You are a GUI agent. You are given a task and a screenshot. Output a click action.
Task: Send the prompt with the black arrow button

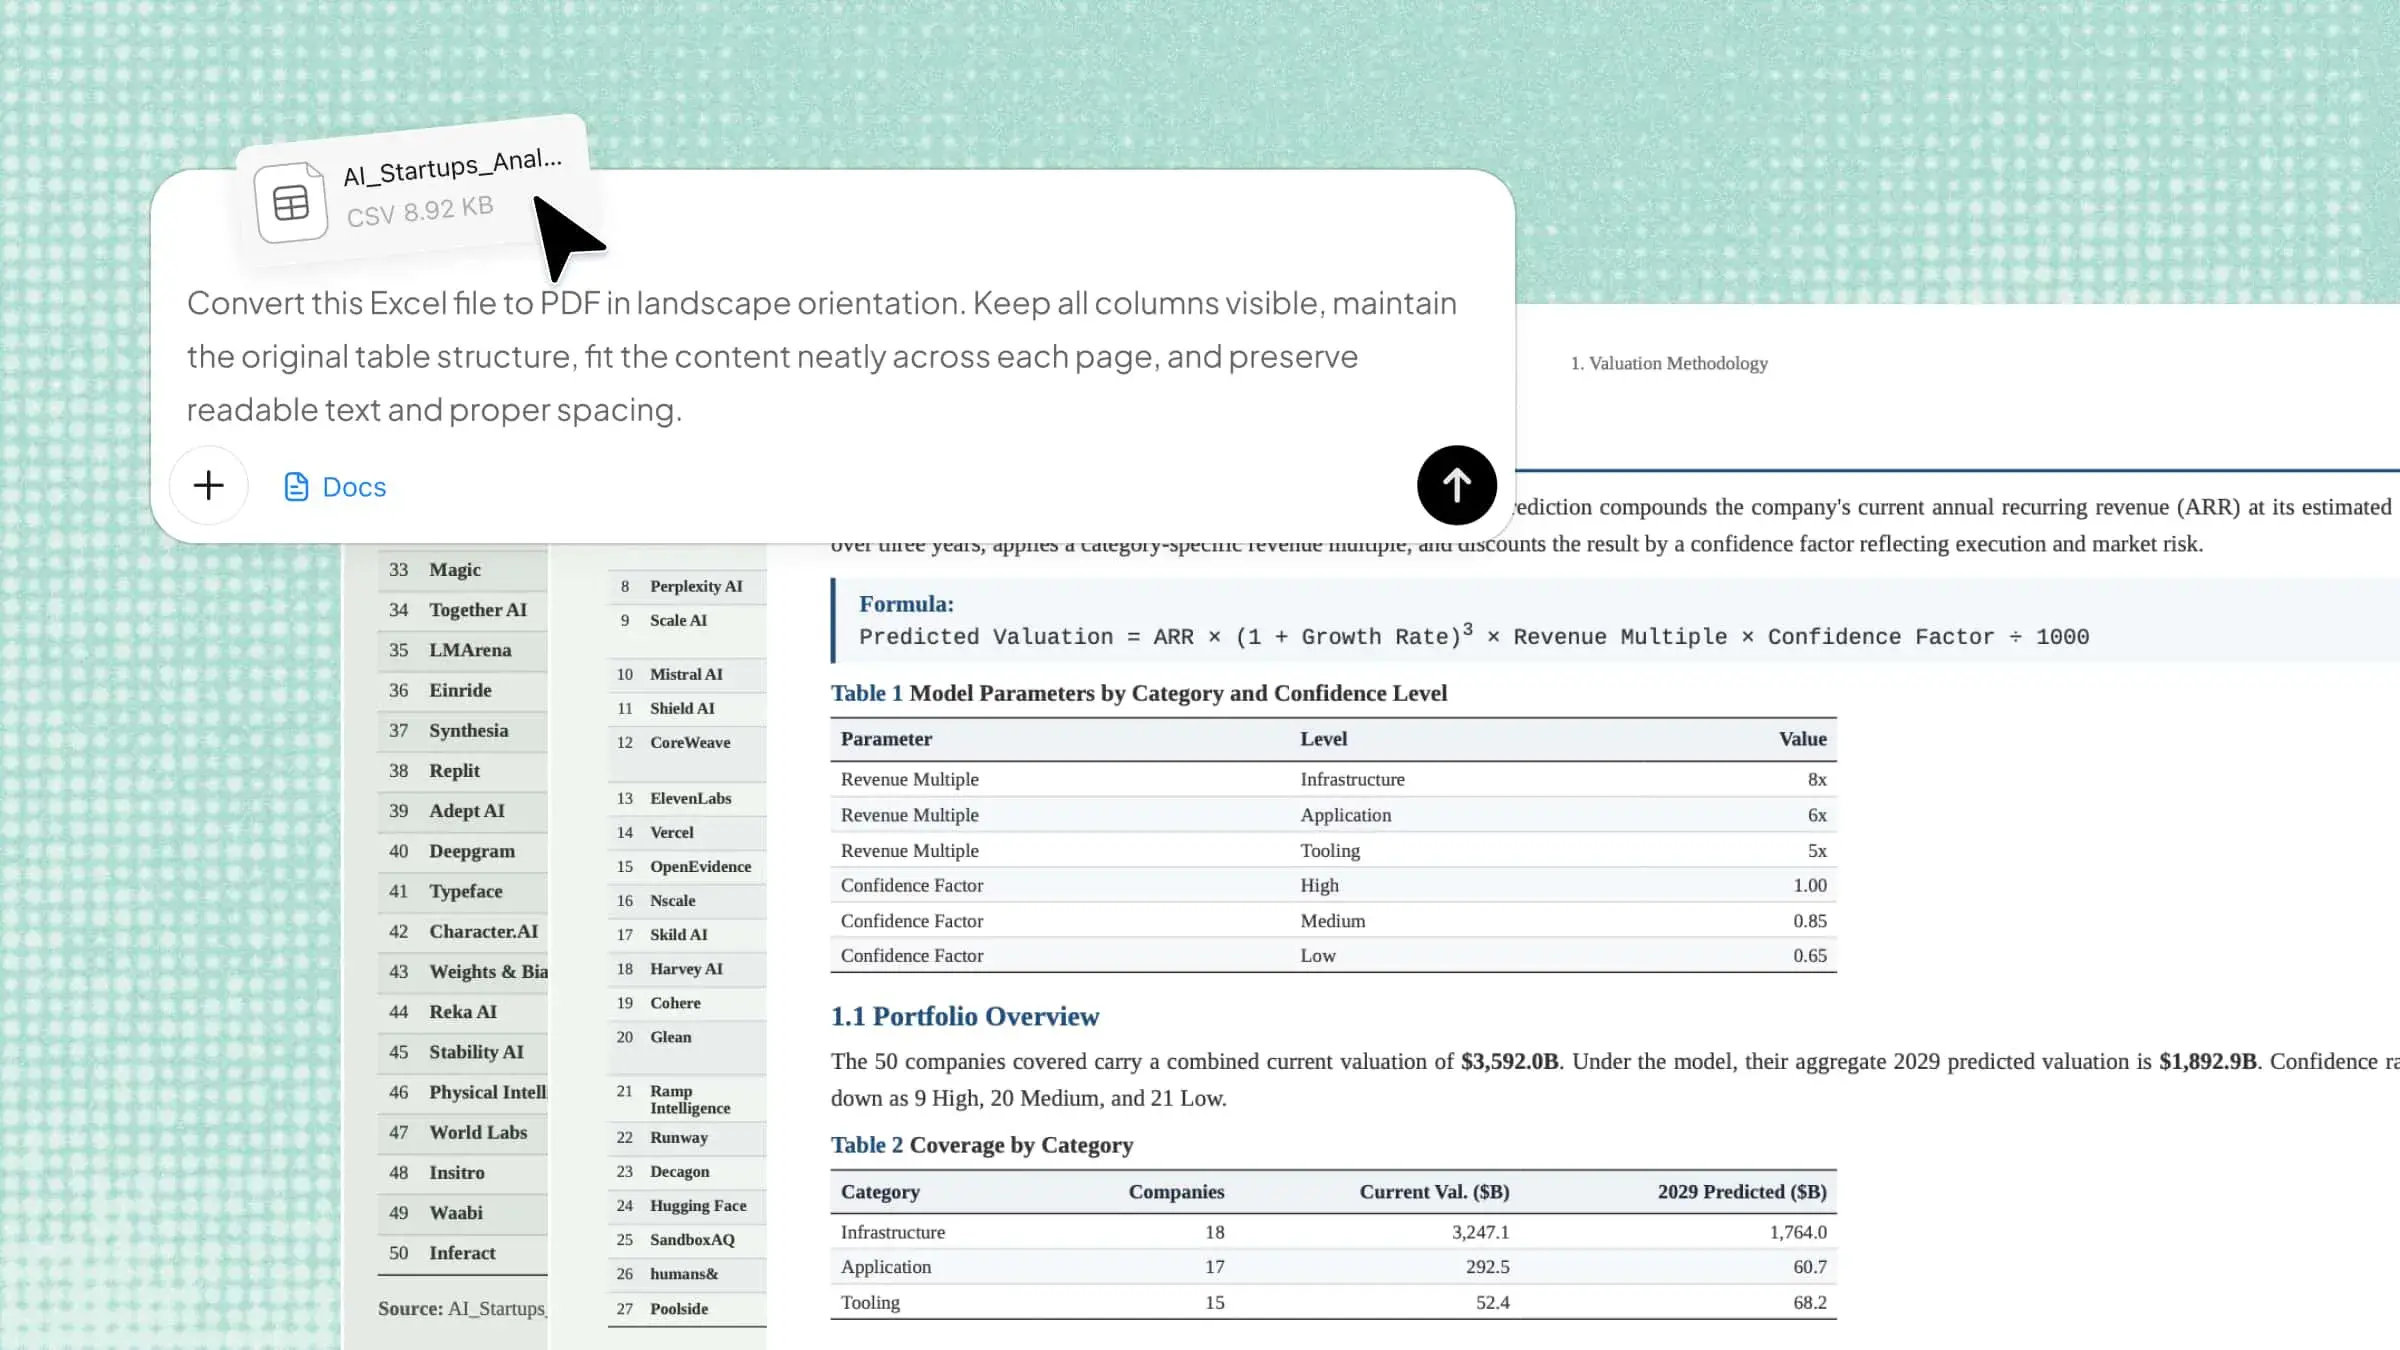1456,486
